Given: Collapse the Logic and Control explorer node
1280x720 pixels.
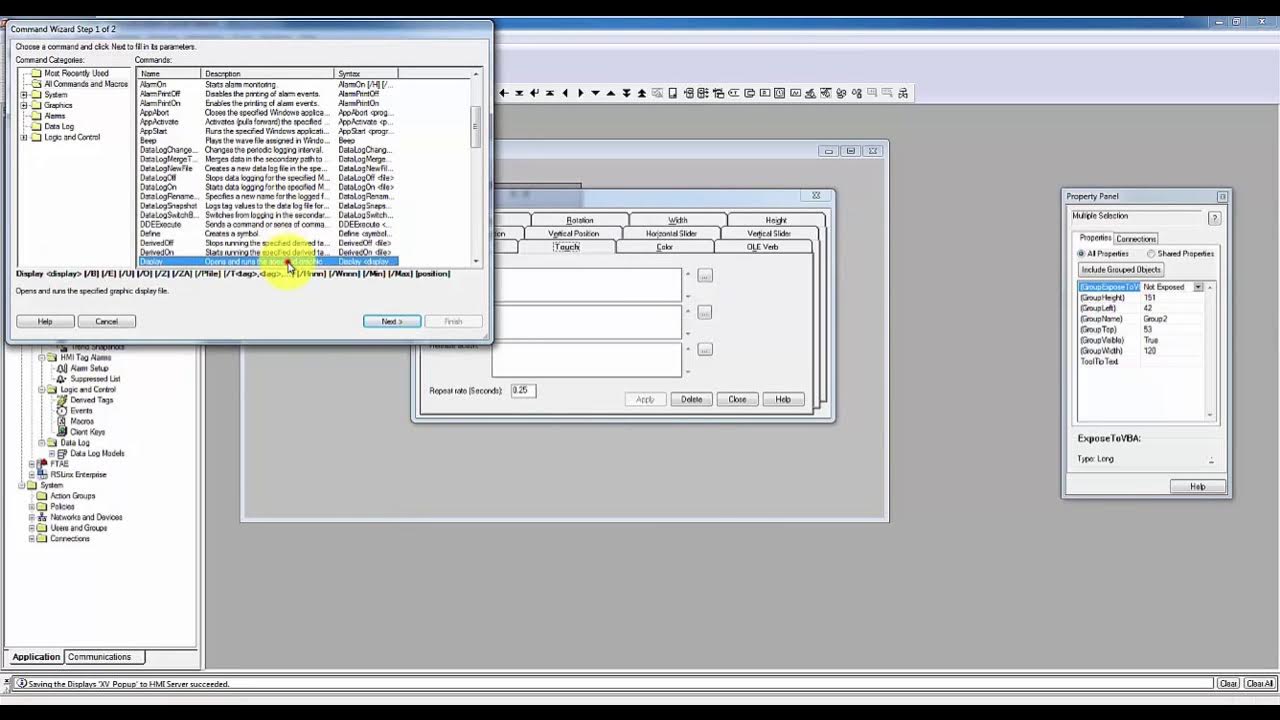Looking at the screenshot, I should pyautogui.click(x=42, y=389).
